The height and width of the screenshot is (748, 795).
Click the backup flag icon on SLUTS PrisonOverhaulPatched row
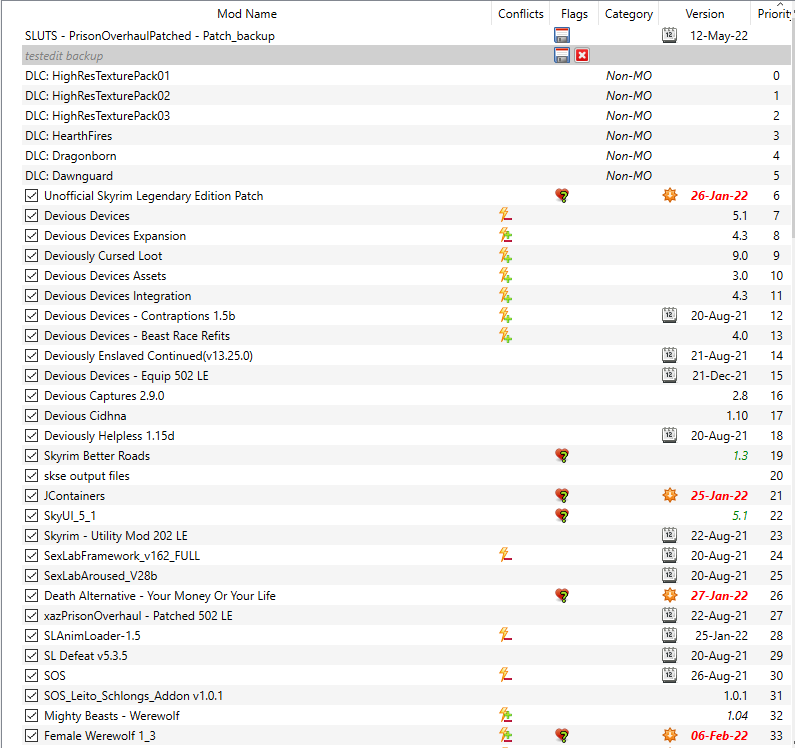(562, 35)
